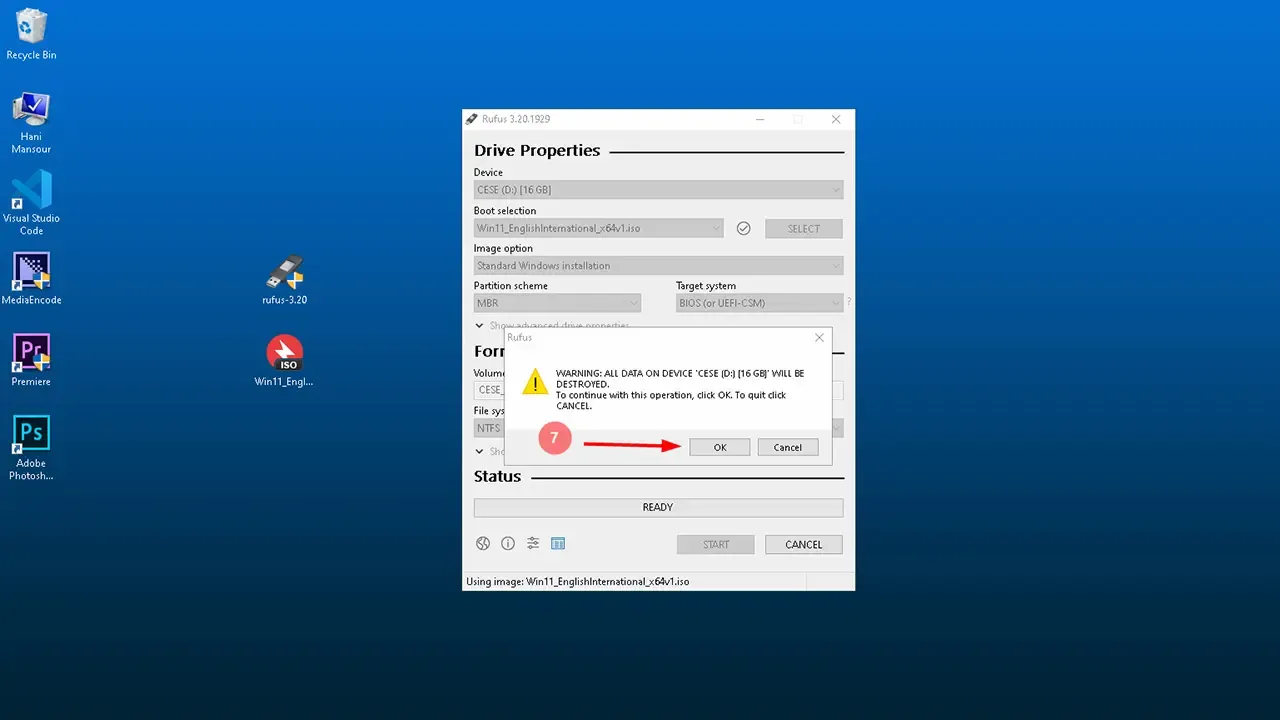This screenshot has height=720, width=1280.
Task: Open the Recycle Bin desktop icon
Action: click(x=31, y=33)
